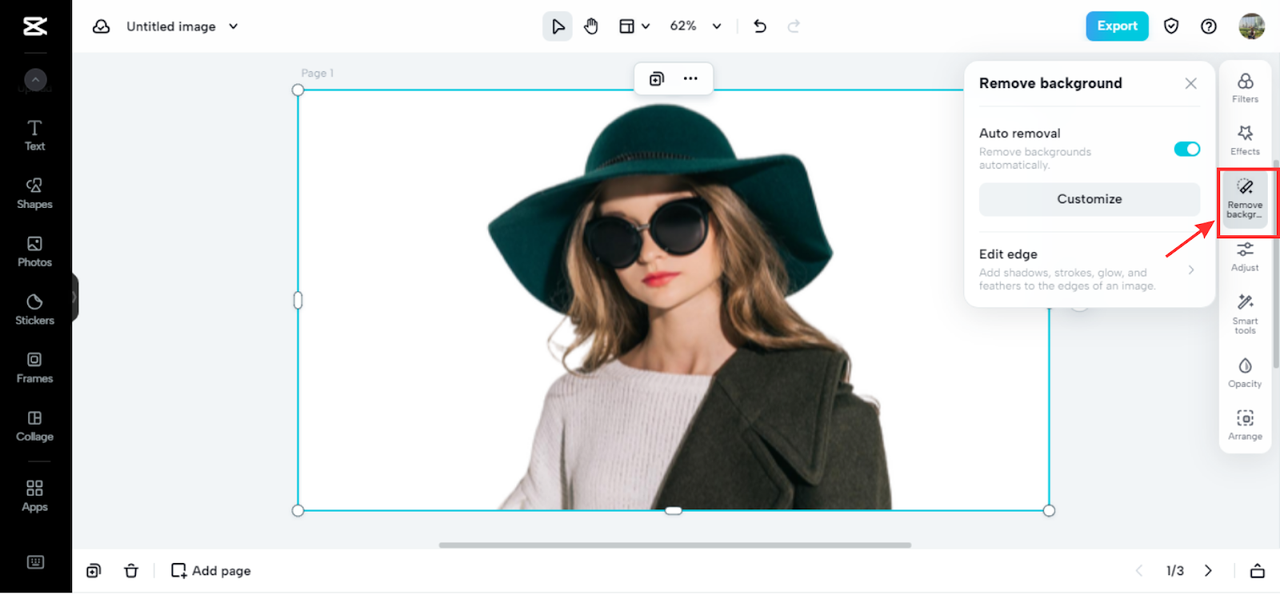Open the layout resize dropdown

click(634, 26)
